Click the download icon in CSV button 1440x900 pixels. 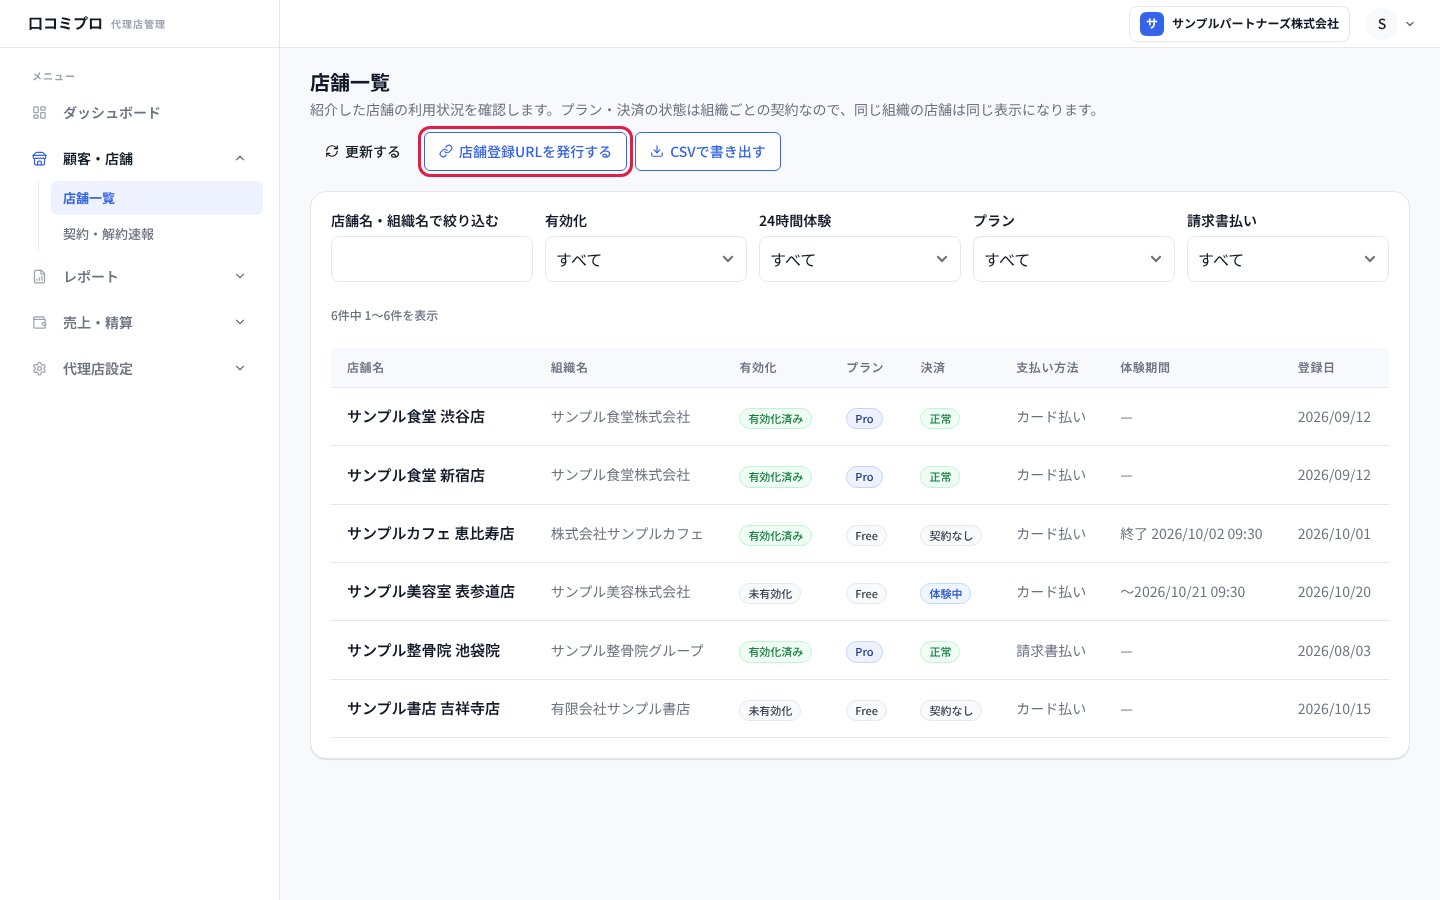pos(657,152)
